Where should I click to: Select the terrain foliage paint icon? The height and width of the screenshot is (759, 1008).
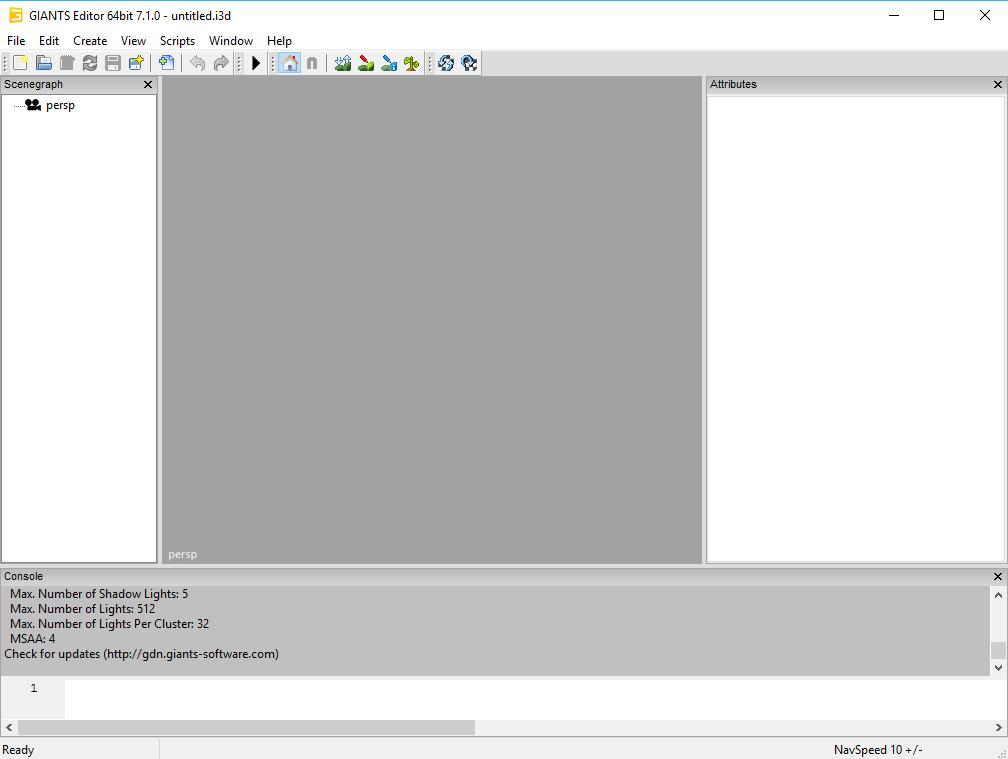411,63
